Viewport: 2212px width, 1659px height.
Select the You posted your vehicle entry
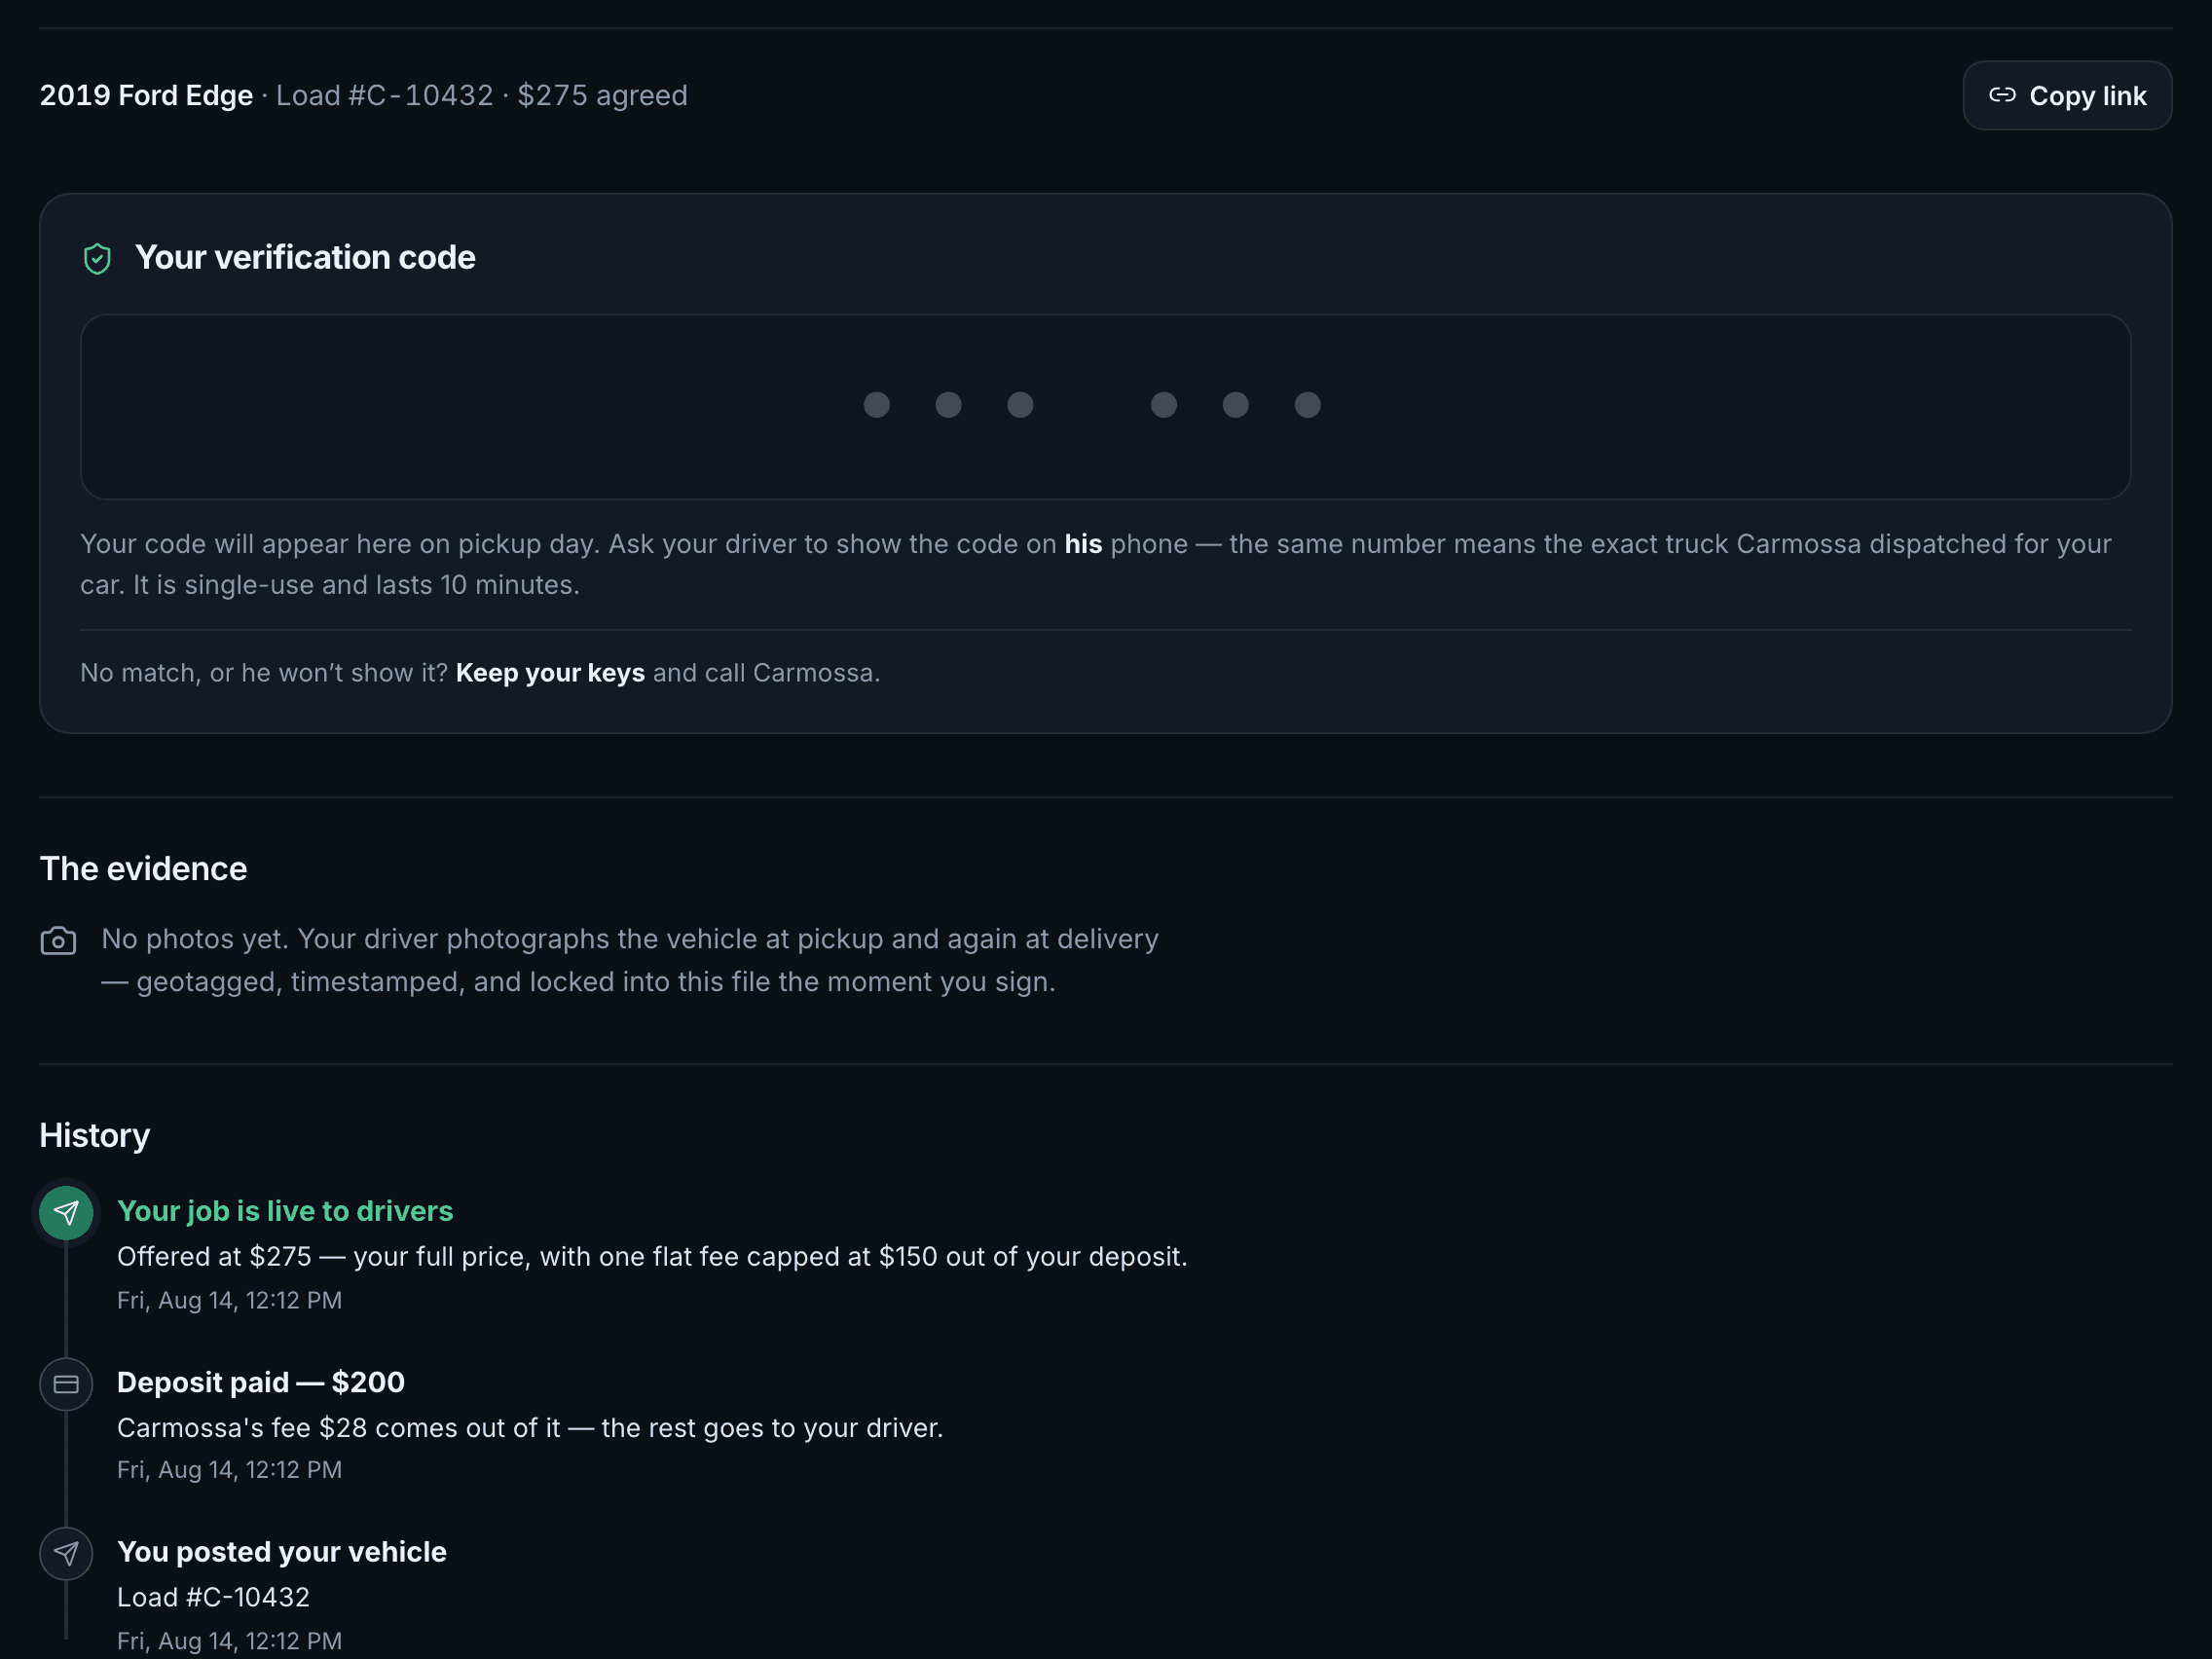pyautogui.click(x=282, y=1594)
